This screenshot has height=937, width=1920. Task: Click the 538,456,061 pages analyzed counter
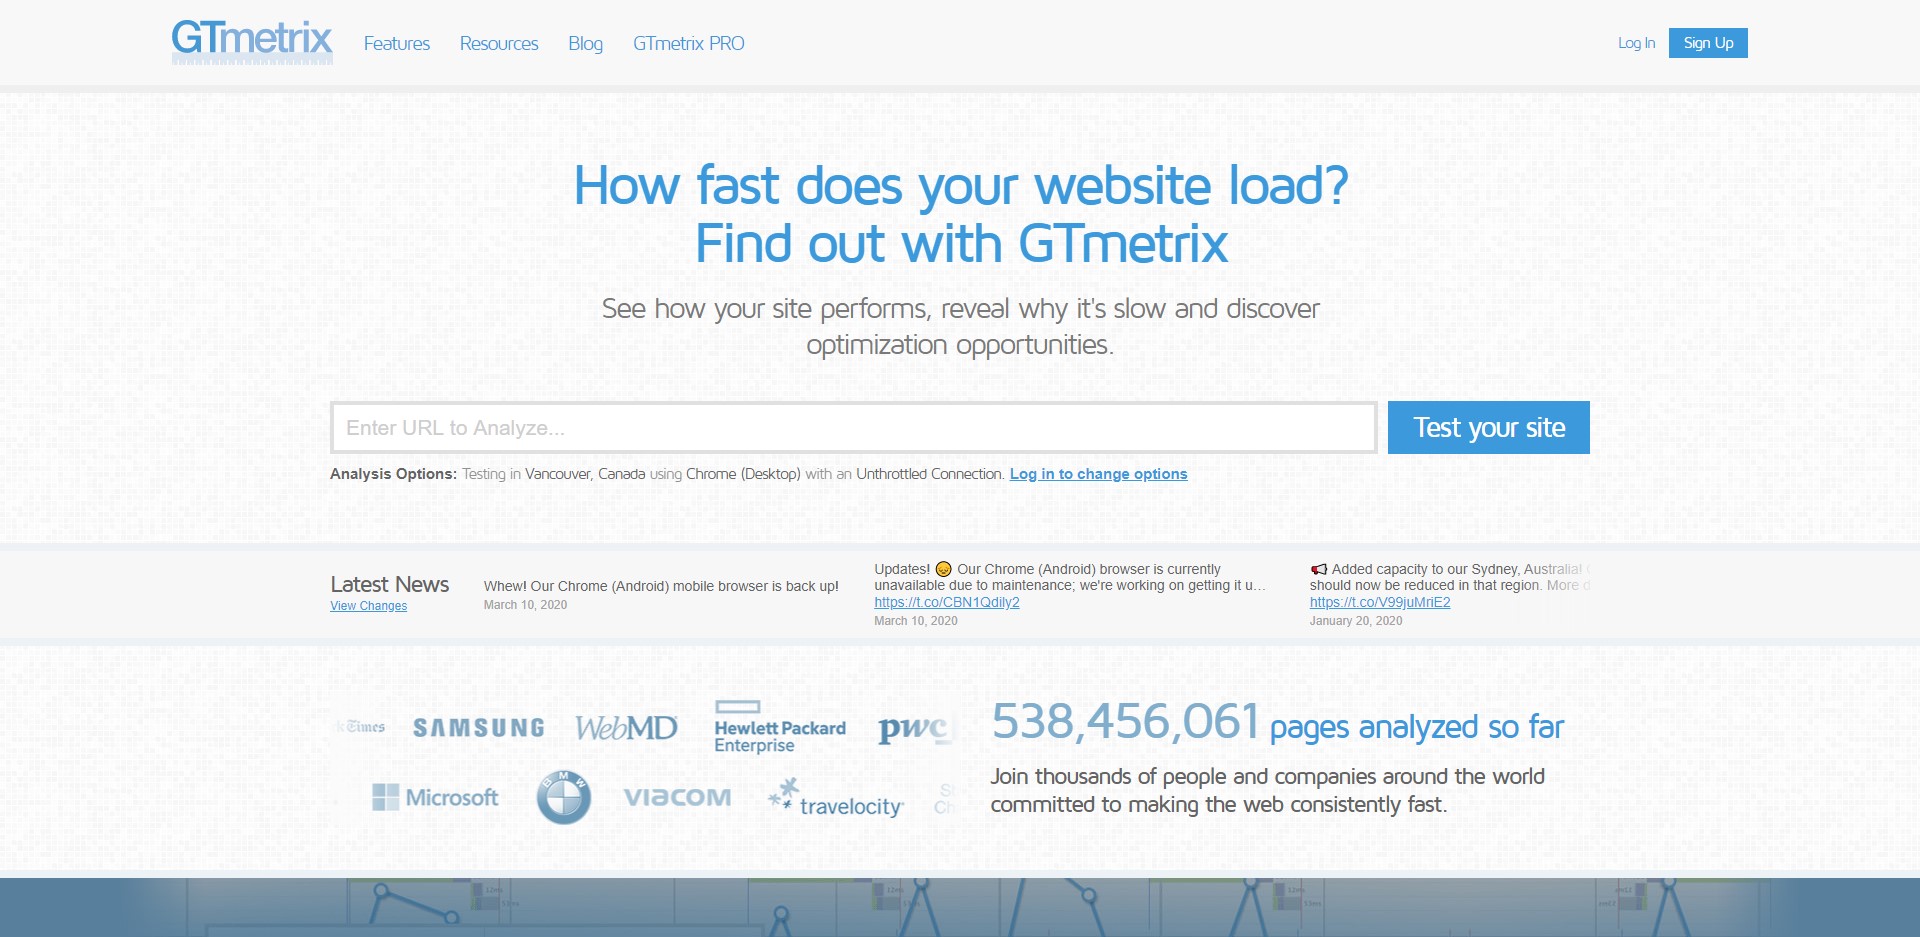[1278, 723]
